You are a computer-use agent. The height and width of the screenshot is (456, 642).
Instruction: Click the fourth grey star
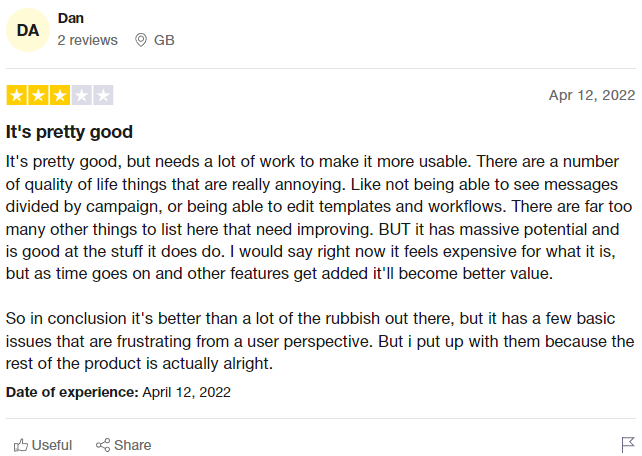coord(81,95)
